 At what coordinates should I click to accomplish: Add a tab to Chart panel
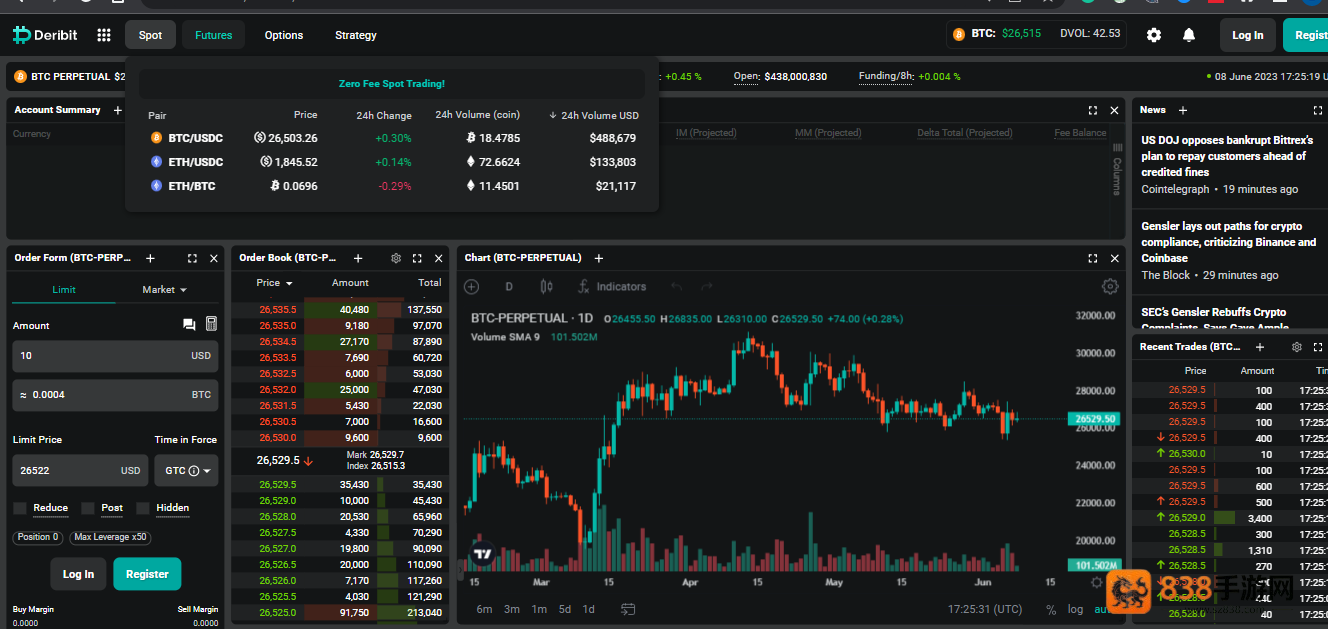click(x=599, y=258)
